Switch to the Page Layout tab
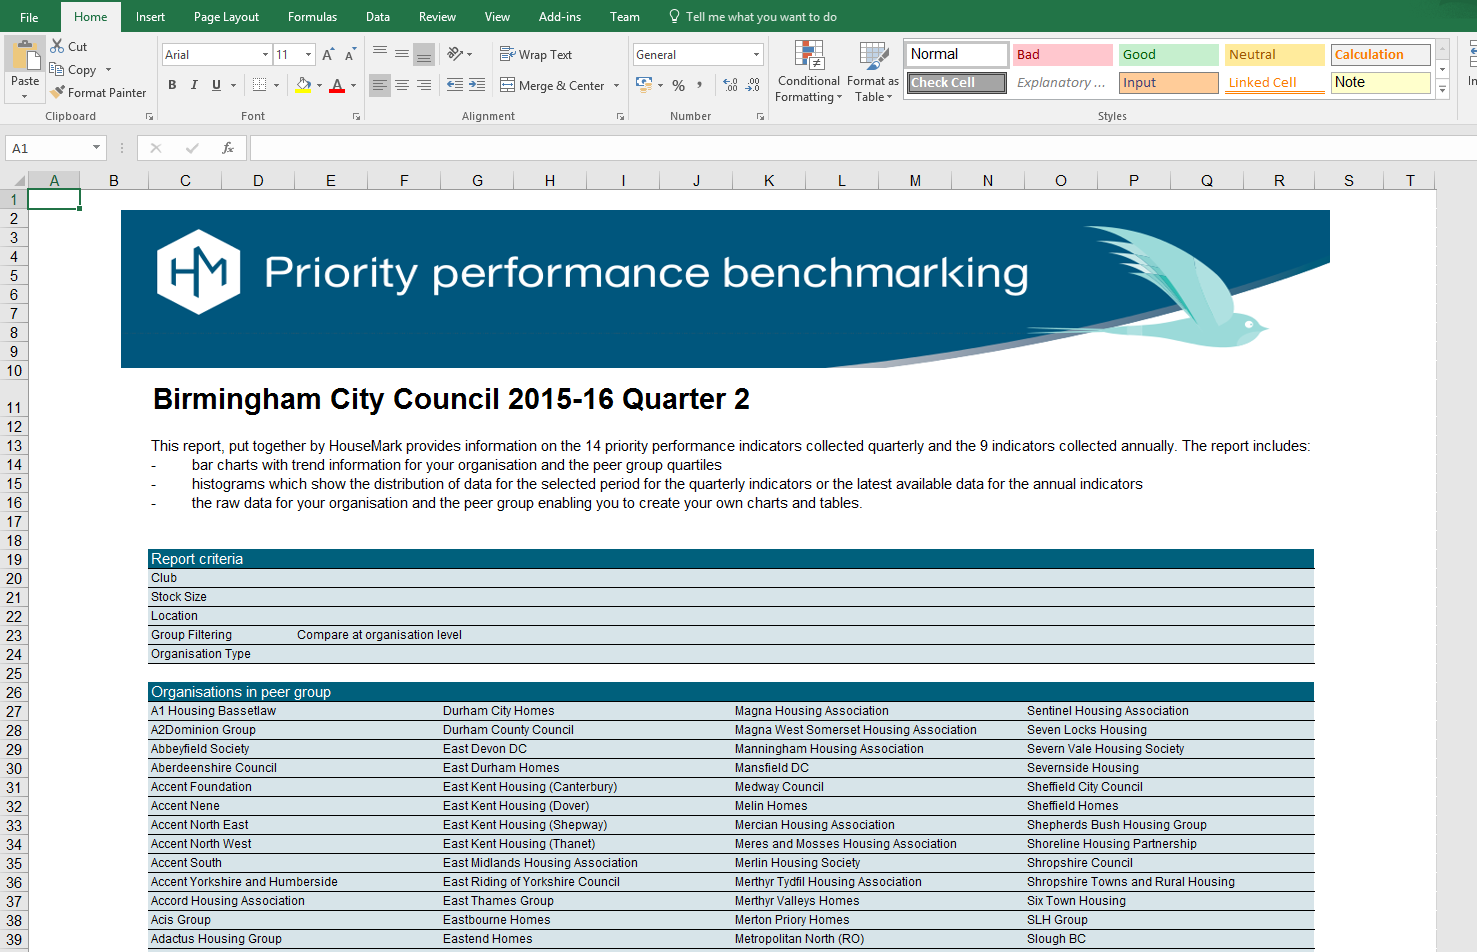Viewport: 1477px width, 952px height. coord(226,17)
